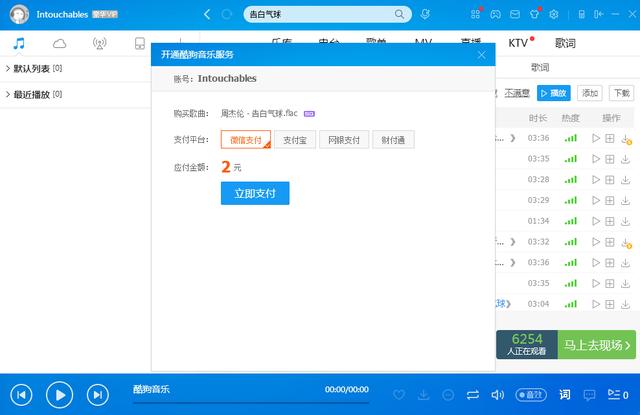Click the 添加 button
This screenshot has height=415, width=640.
[590, 93]
